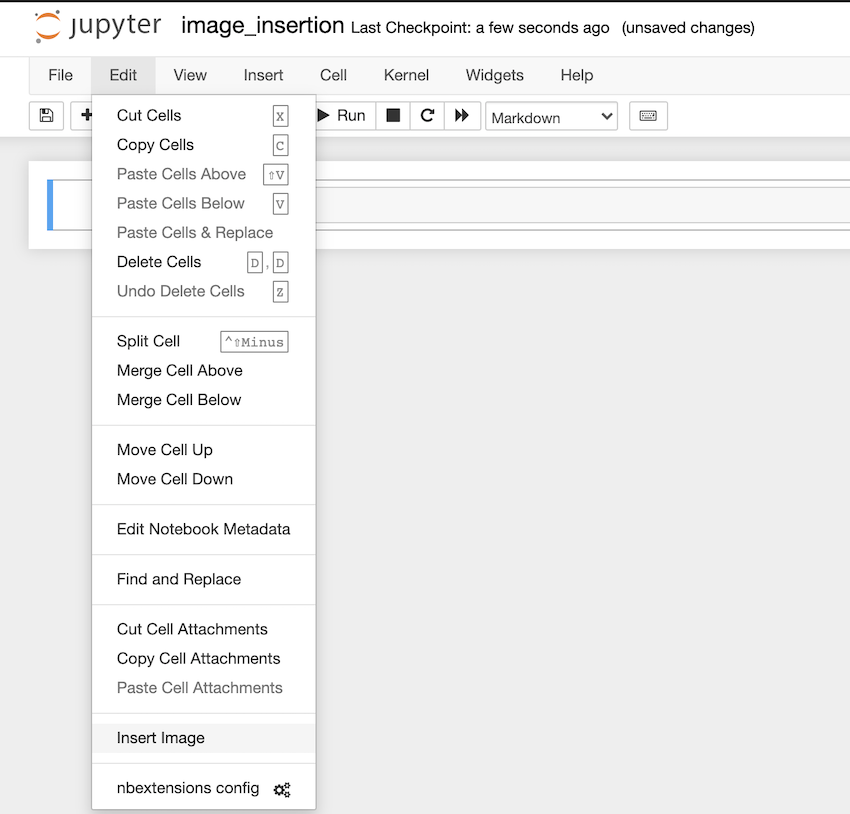
Task: Open the Insert menu
Action: click(263, 75)
